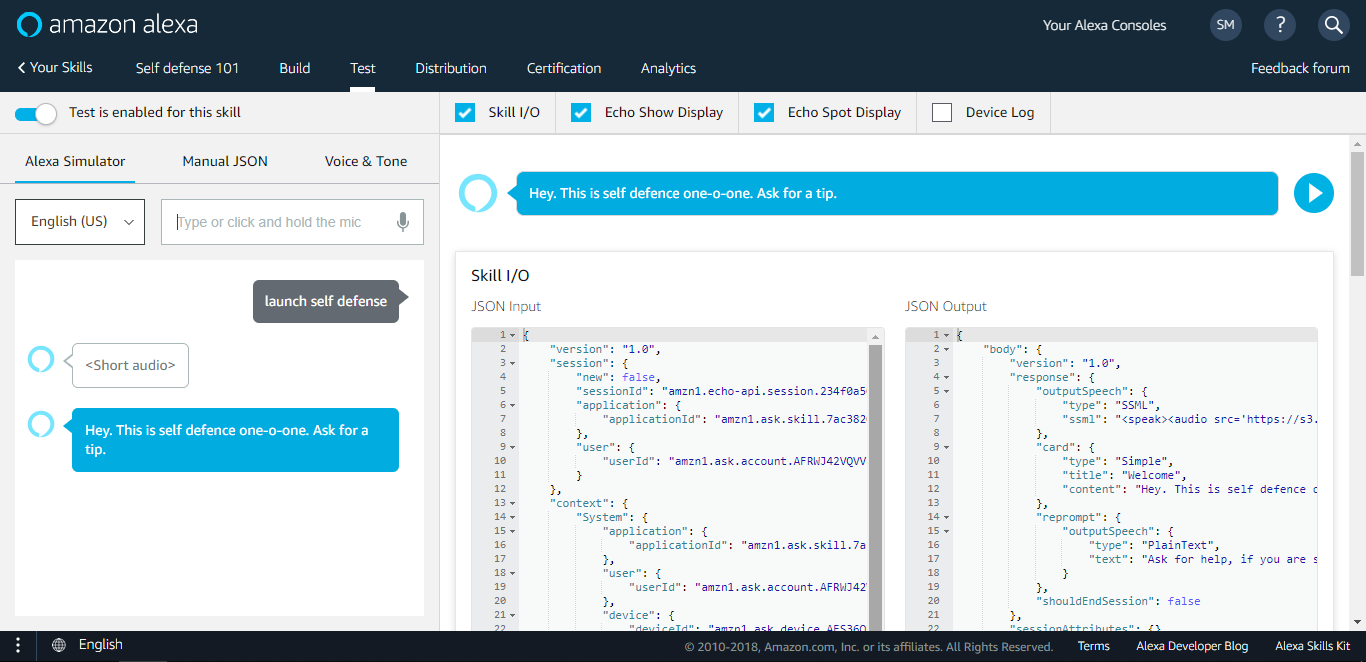Open the Alexa Skills Kit link
1366x662 pixels.
coord(1312,646)
